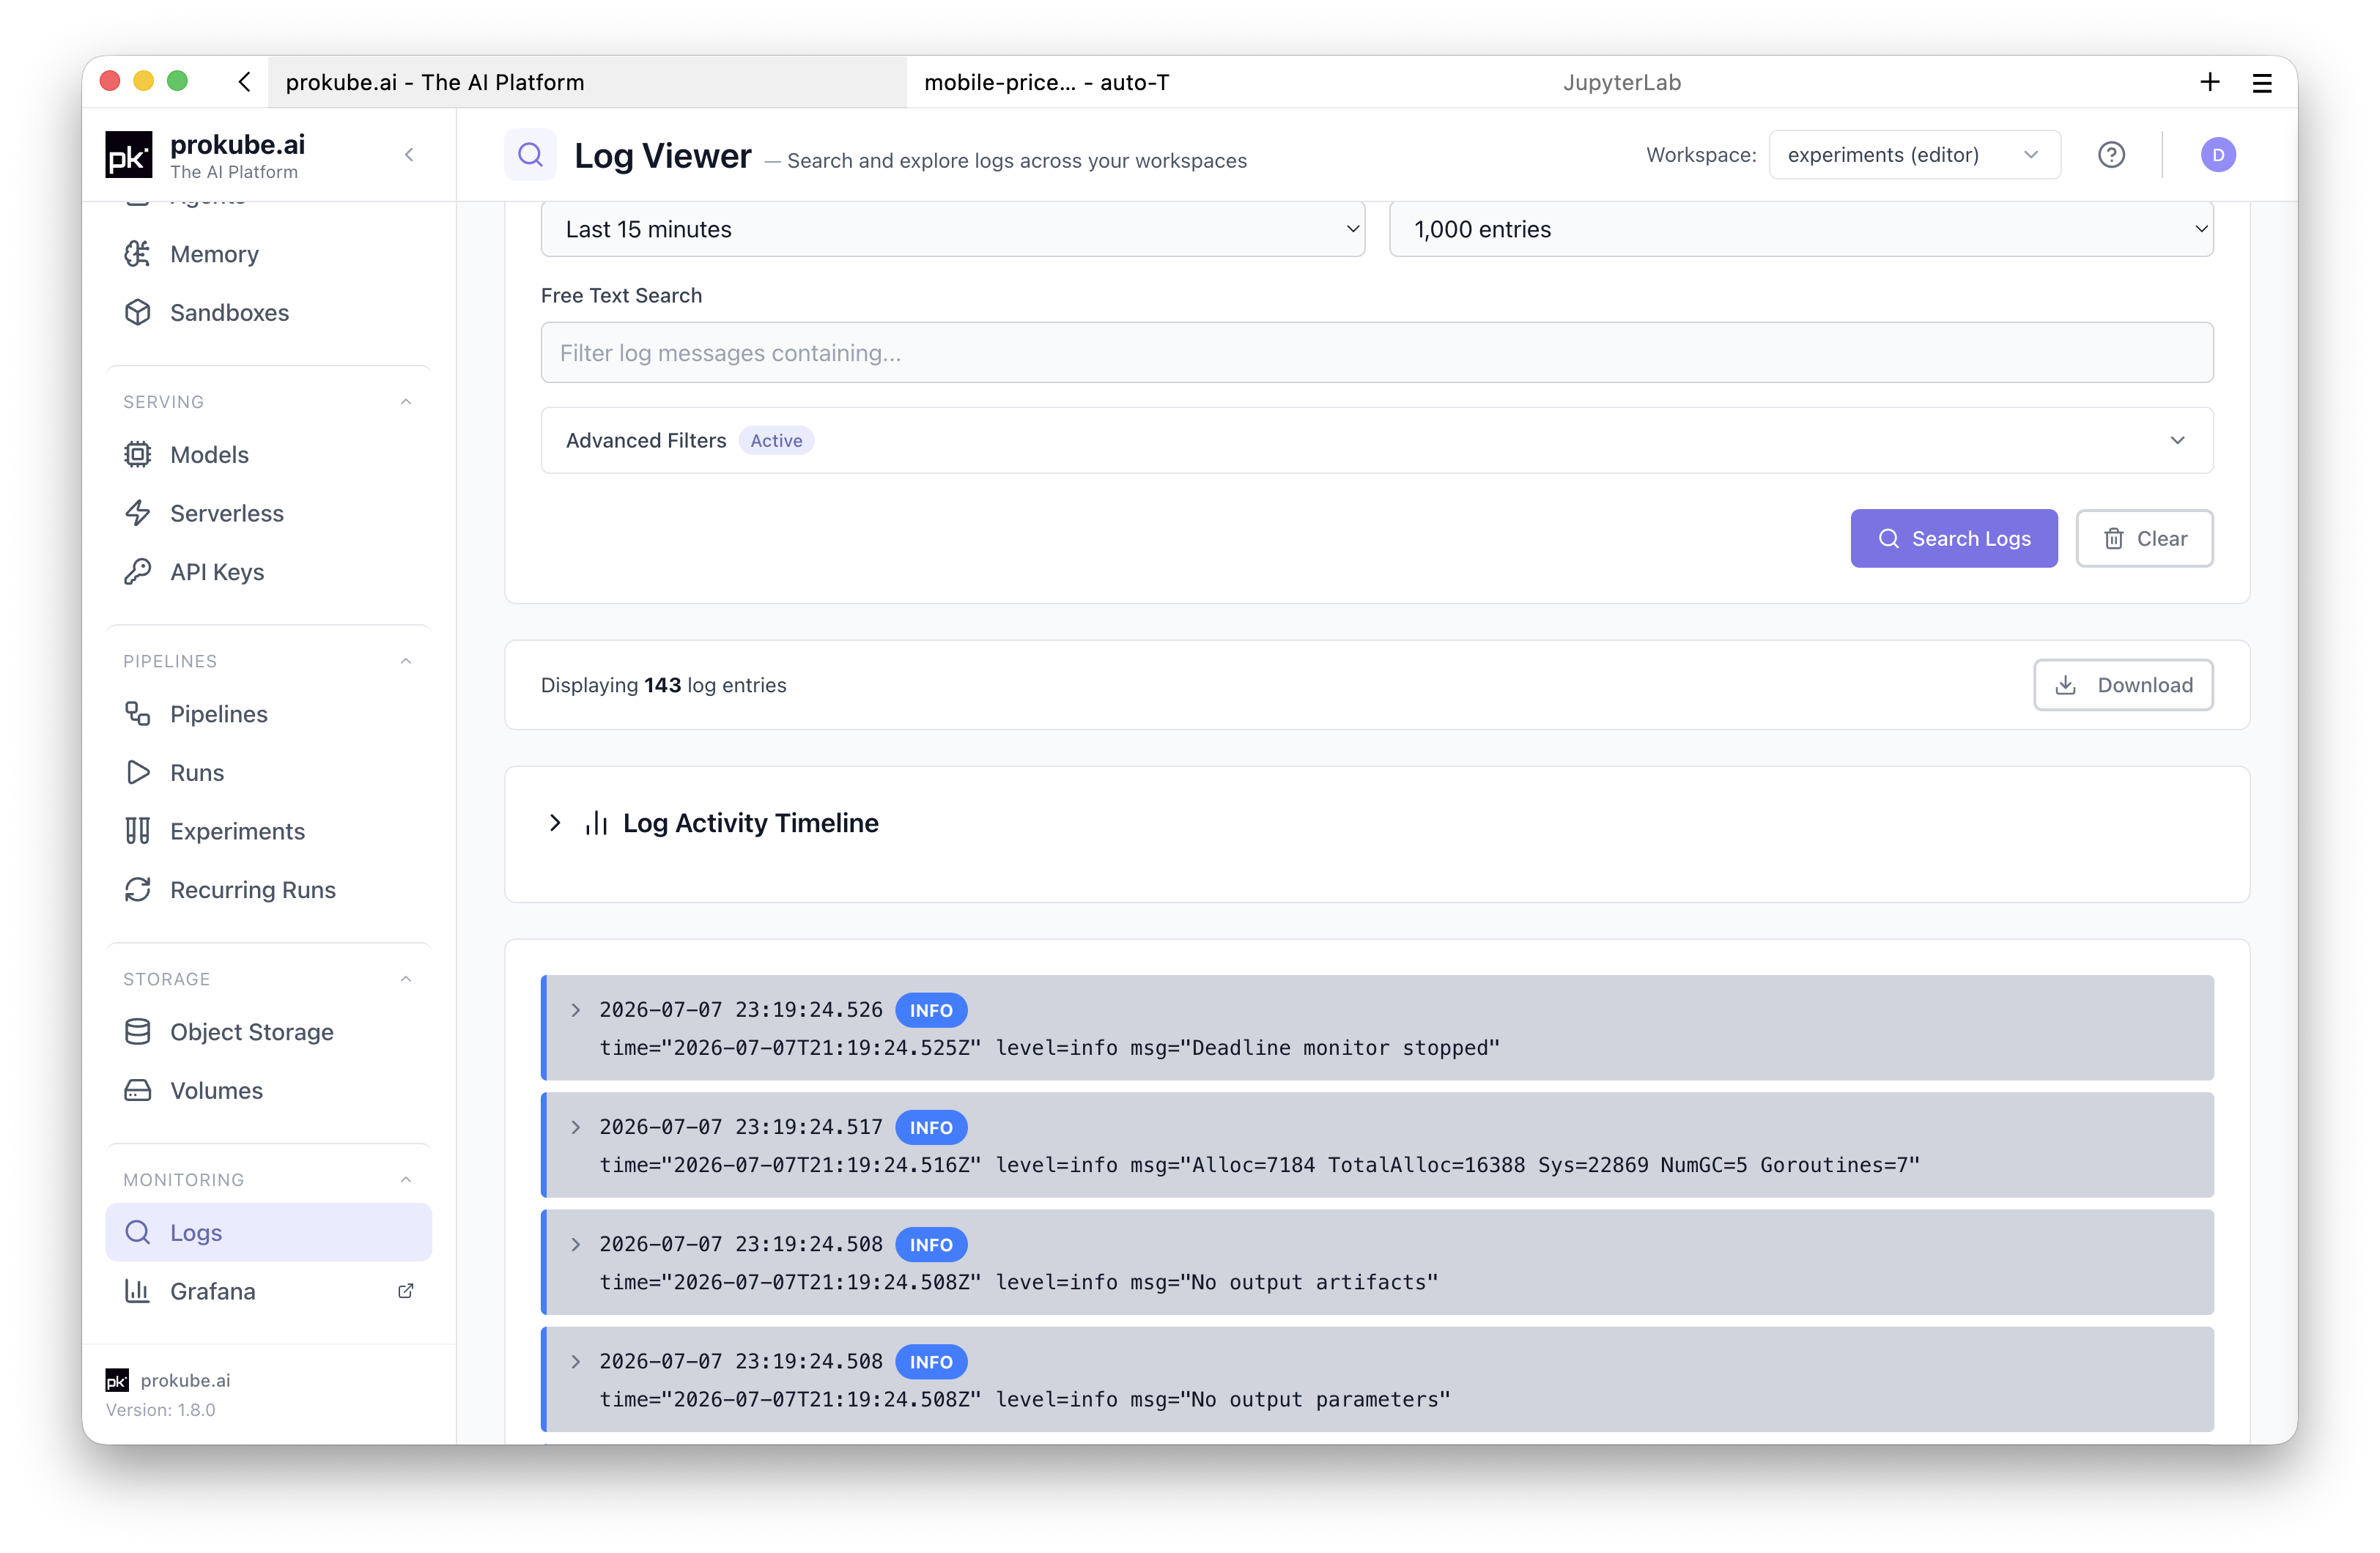Open Object Storage
Screen dimensions: 2380x1553
coord(268,1032)
